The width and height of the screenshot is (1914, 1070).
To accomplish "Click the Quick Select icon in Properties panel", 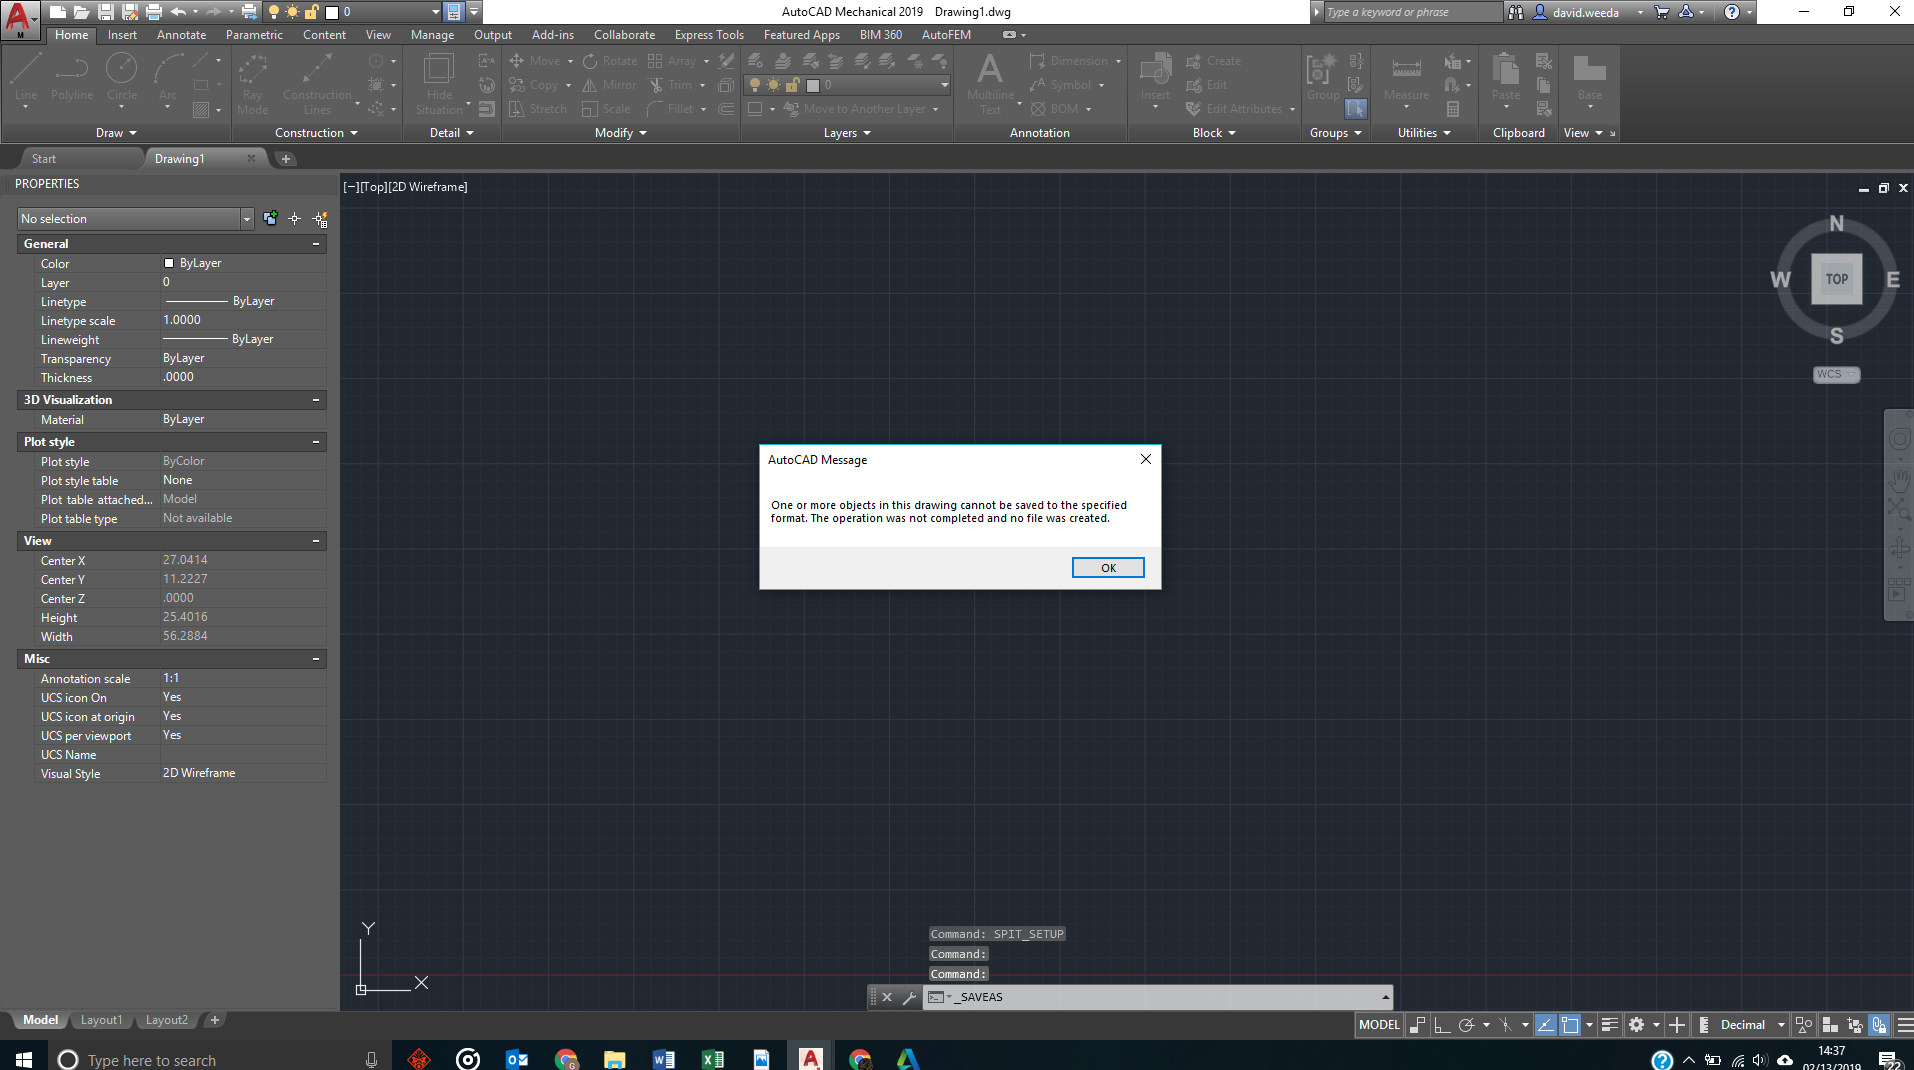I will (x=320, y=218).
